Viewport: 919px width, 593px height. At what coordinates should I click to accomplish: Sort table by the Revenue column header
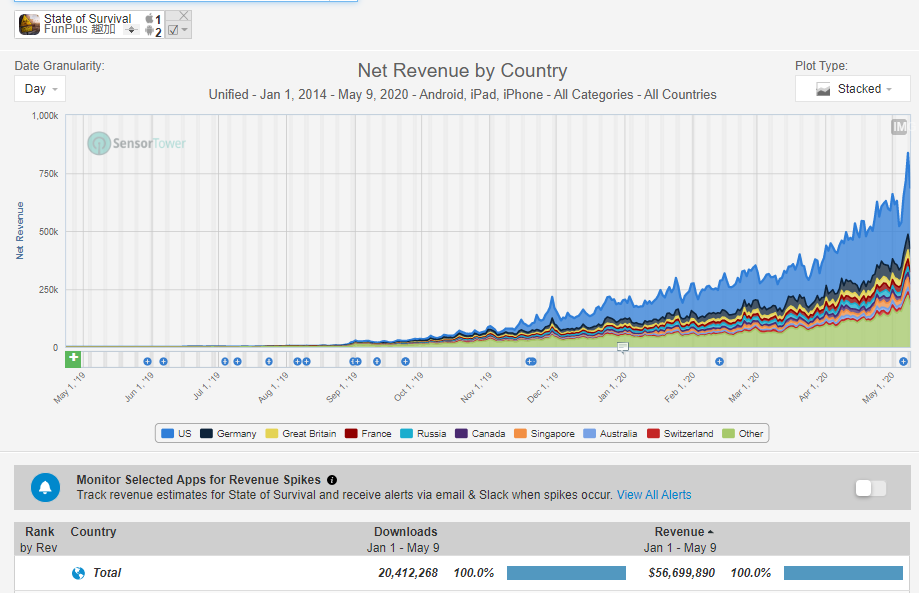click(x=680, y=532)
